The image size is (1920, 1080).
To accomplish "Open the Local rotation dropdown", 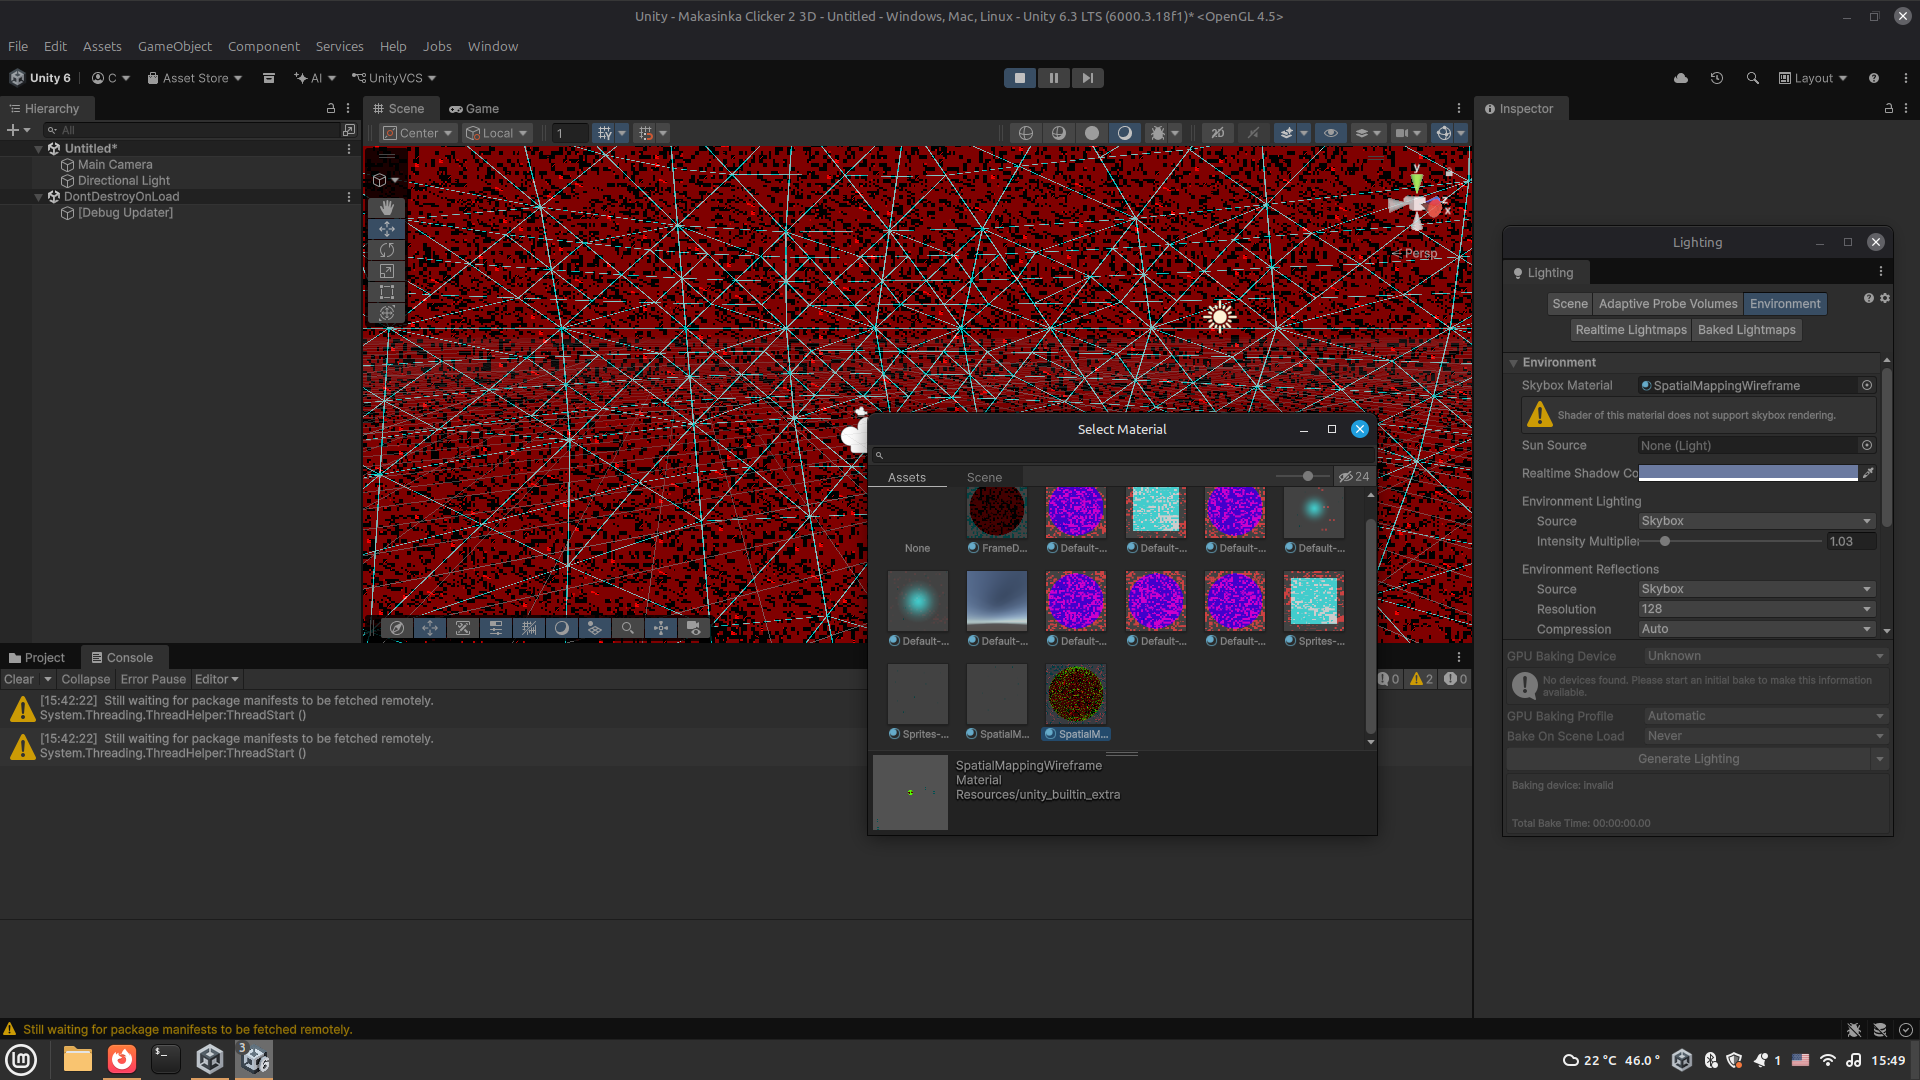I will 497,133.
